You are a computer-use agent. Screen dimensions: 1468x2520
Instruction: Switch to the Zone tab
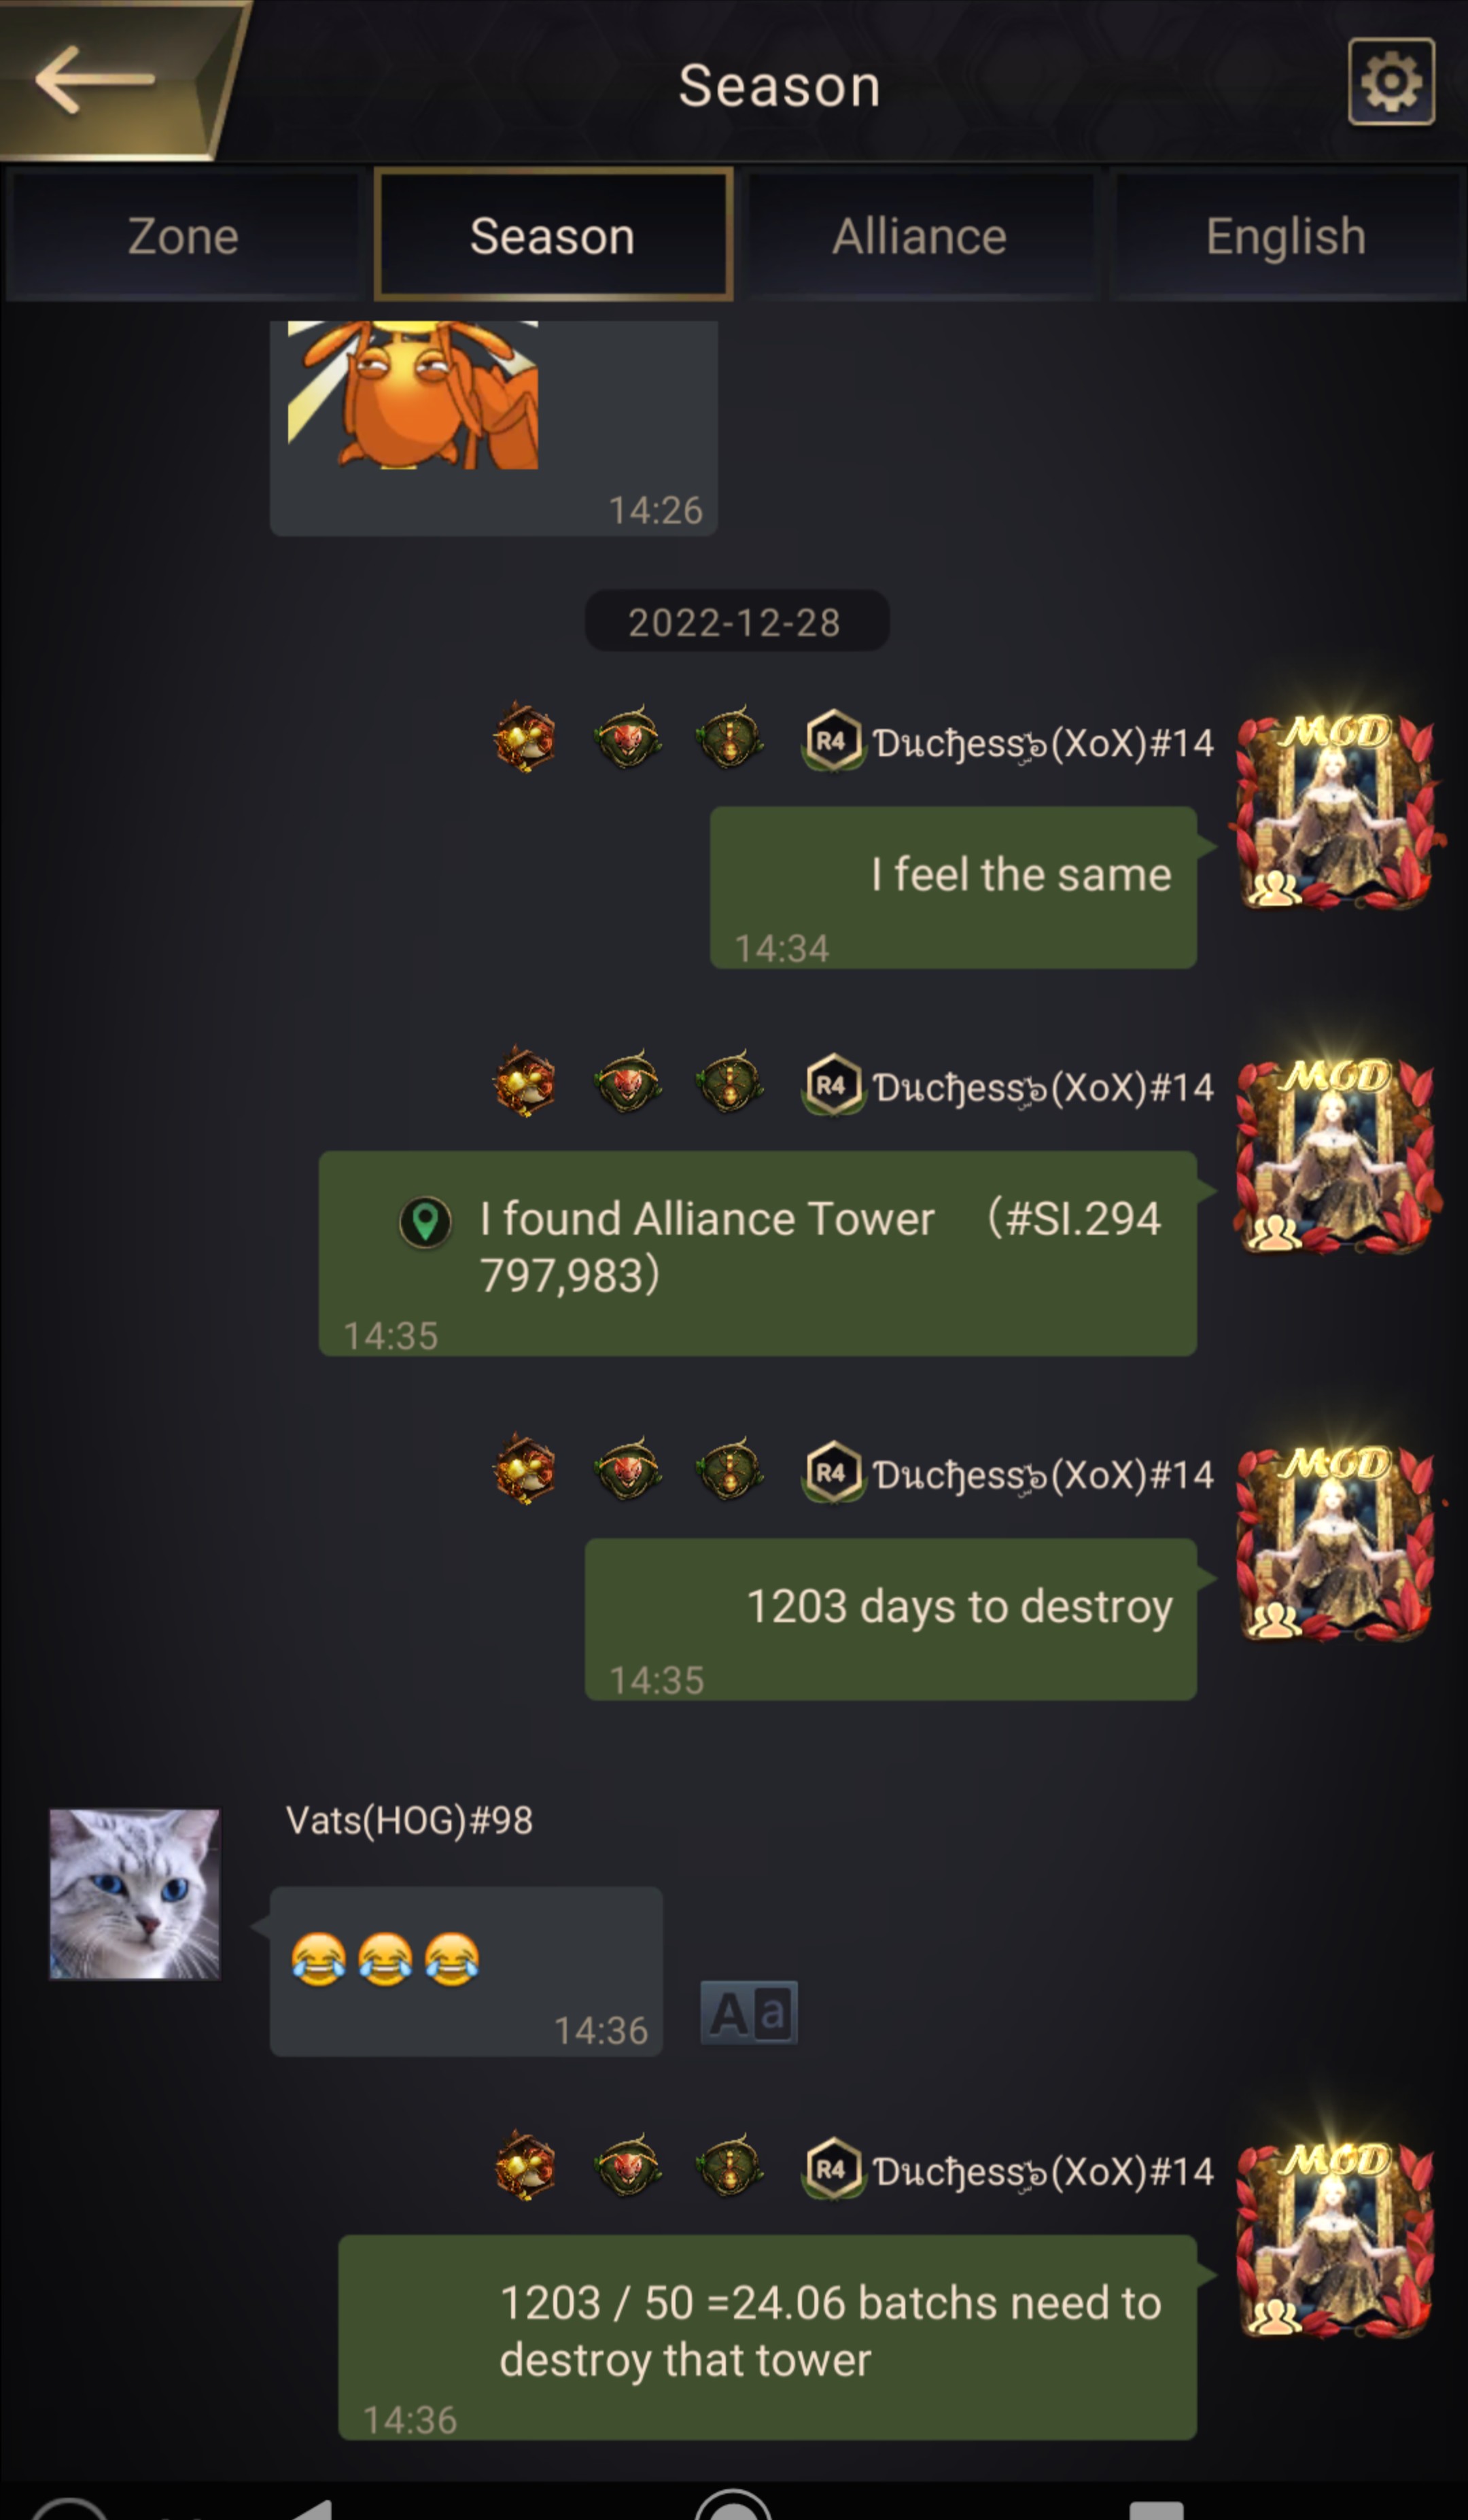click(x=183, y=236)
